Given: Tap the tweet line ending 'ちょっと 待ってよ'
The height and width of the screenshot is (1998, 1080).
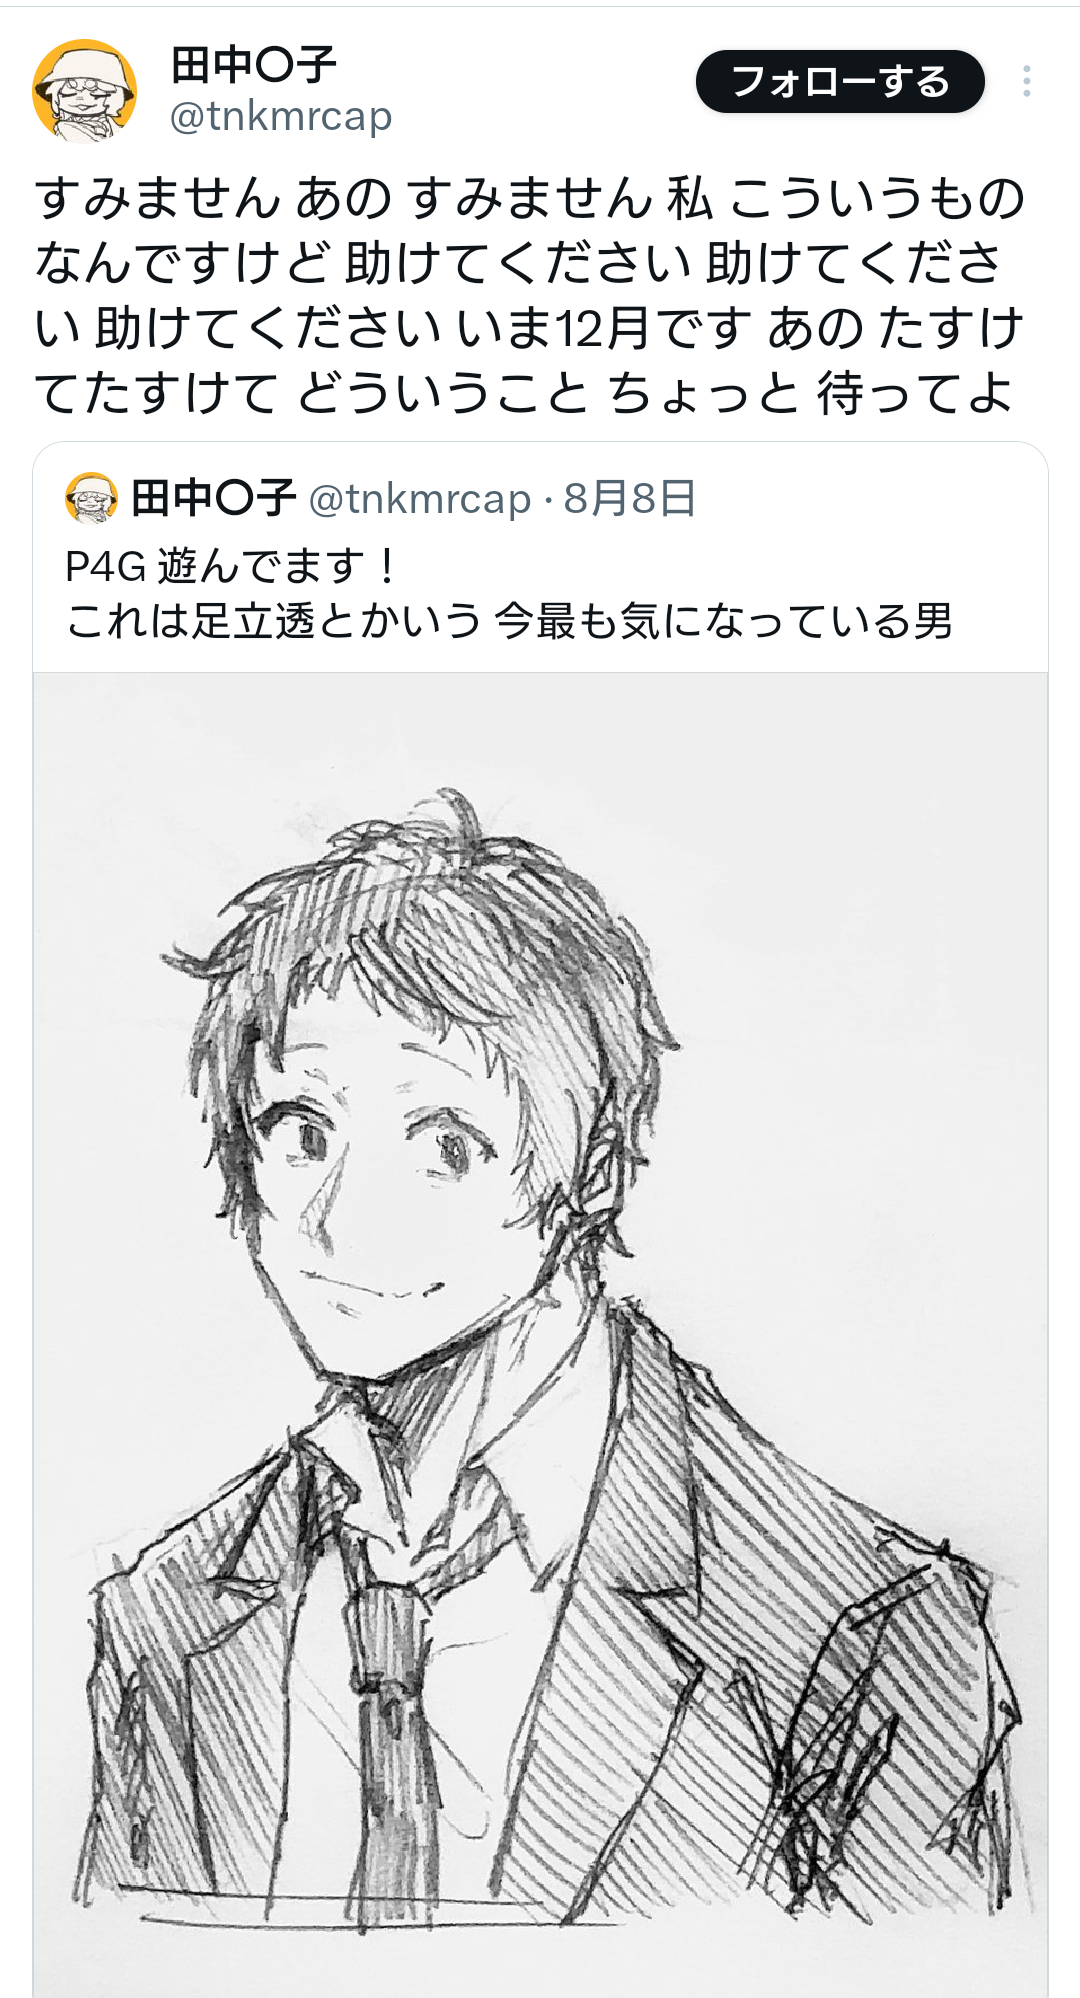Looking at the screenshot, I should (x=524, y=393).
